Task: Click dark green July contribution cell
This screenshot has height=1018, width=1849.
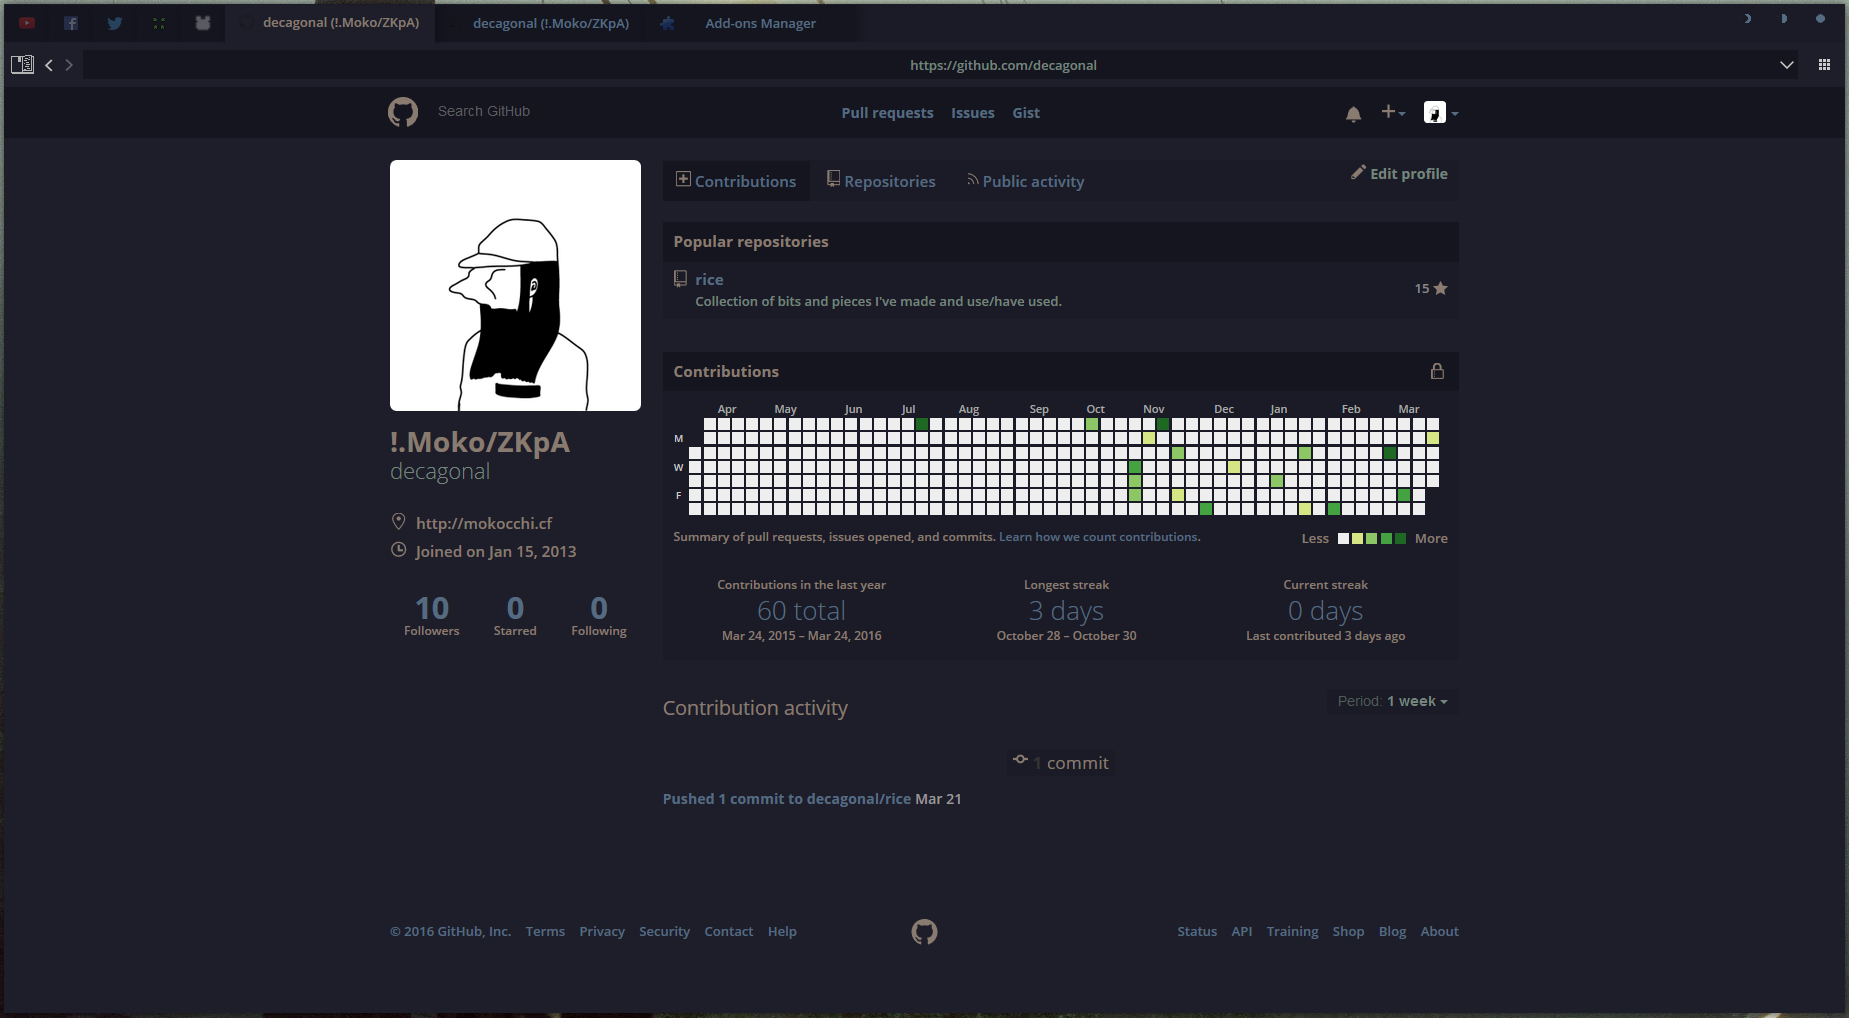Action: tap(922, 424)
